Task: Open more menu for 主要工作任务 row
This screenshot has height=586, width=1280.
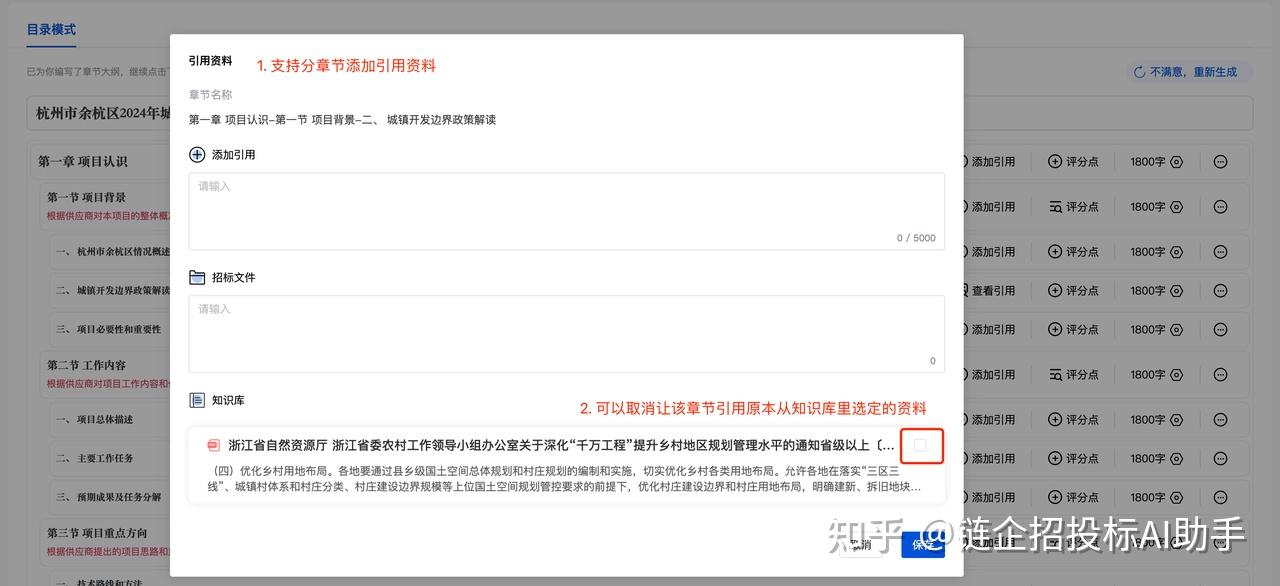Action: click(1220, 459)
